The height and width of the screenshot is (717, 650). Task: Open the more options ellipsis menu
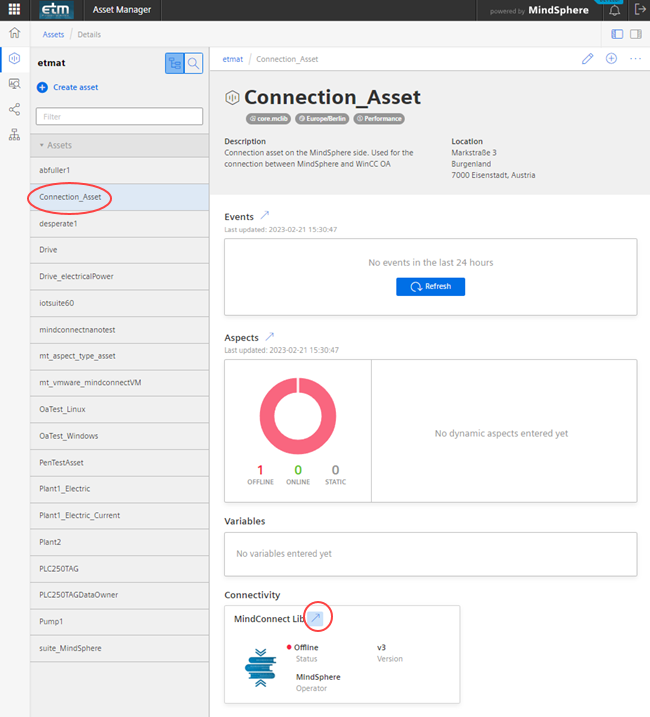point(635,59)
